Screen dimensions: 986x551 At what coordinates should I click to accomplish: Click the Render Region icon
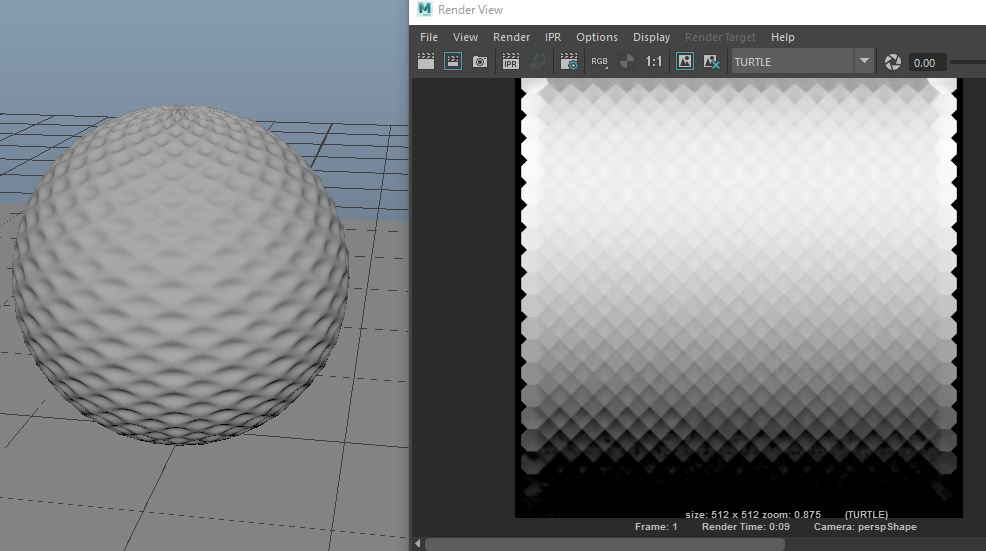click(453, 62)
